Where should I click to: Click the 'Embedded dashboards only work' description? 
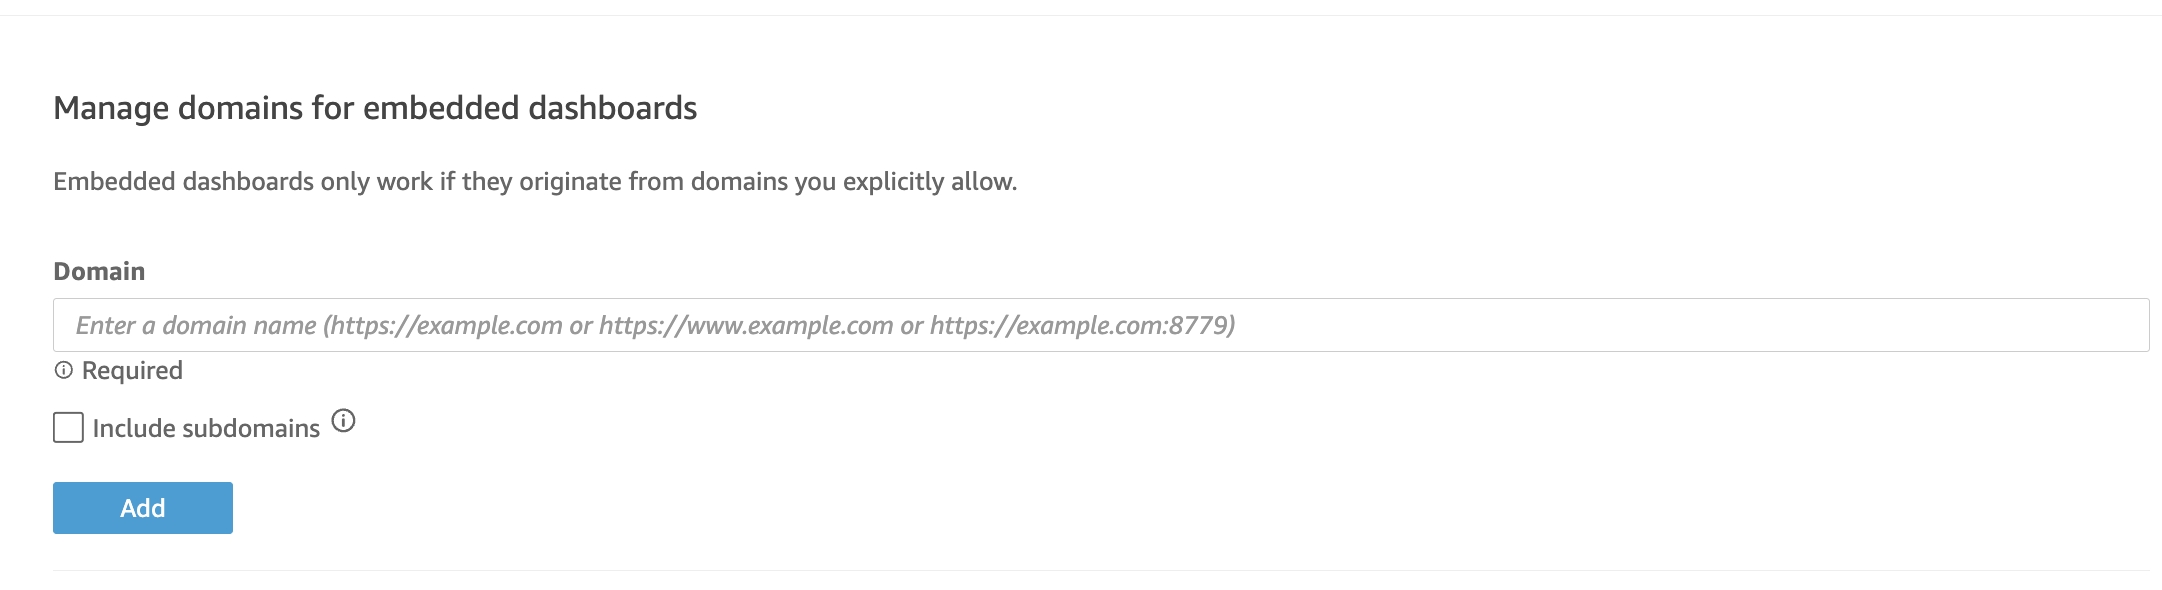[x=535, y=182]
